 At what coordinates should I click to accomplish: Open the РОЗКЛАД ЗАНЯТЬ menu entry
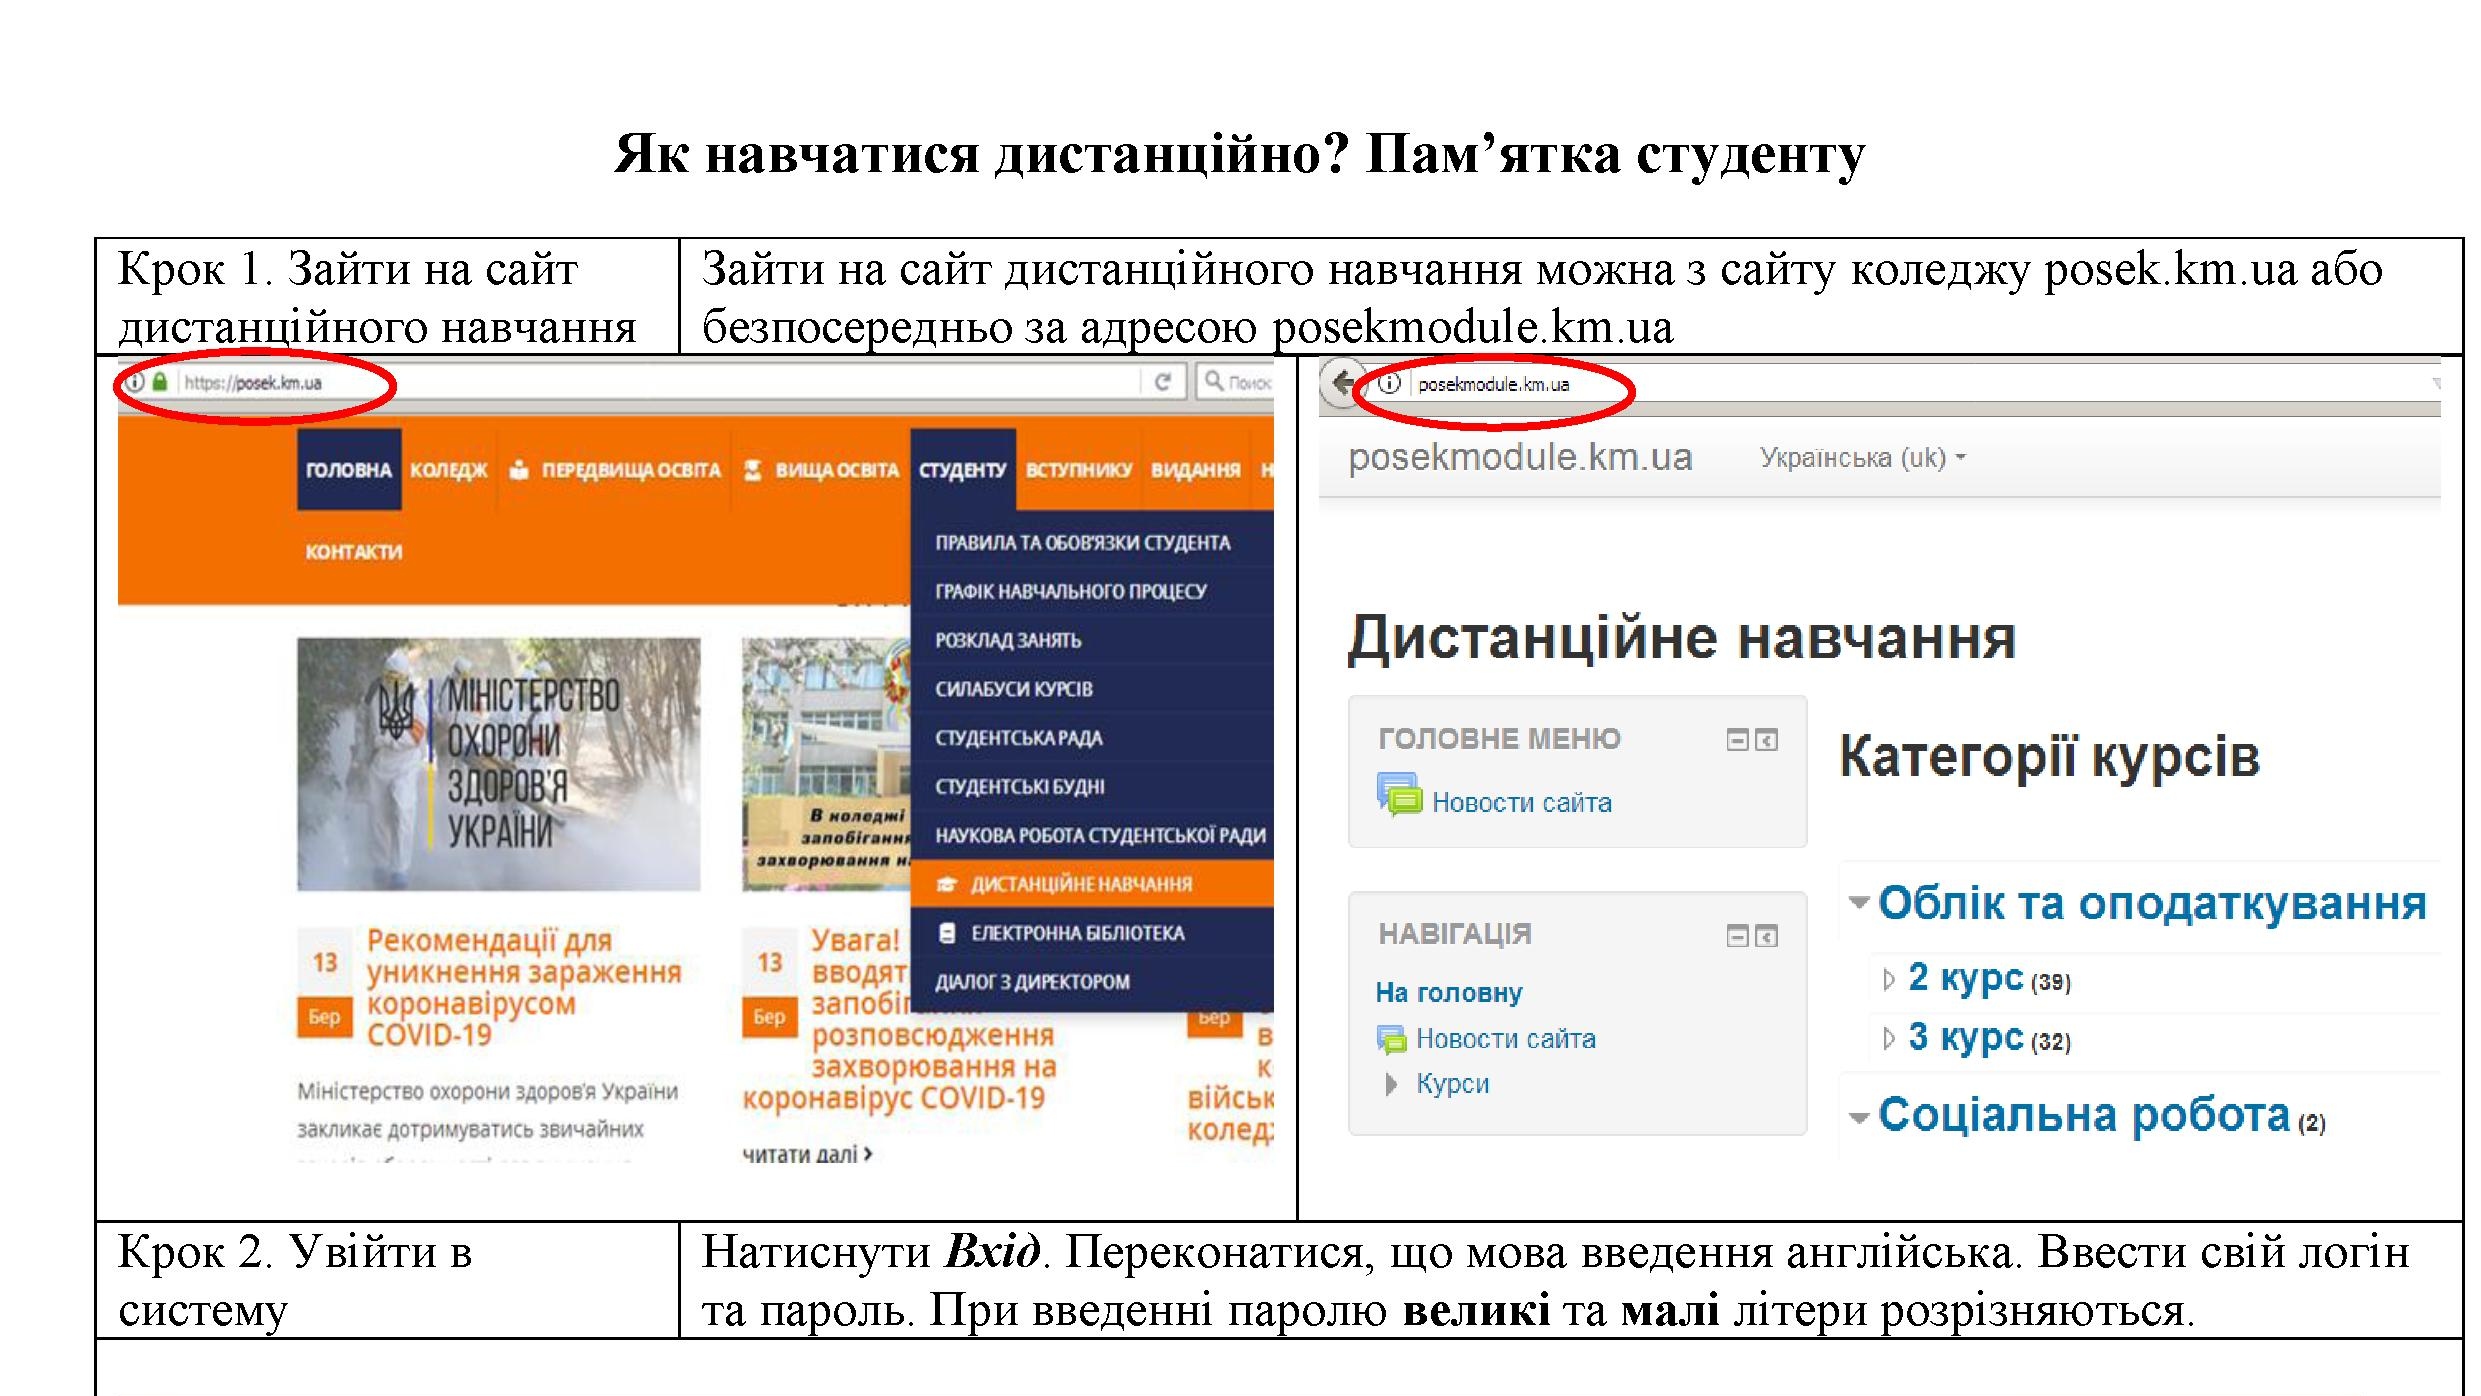(x=1008, y=640)
